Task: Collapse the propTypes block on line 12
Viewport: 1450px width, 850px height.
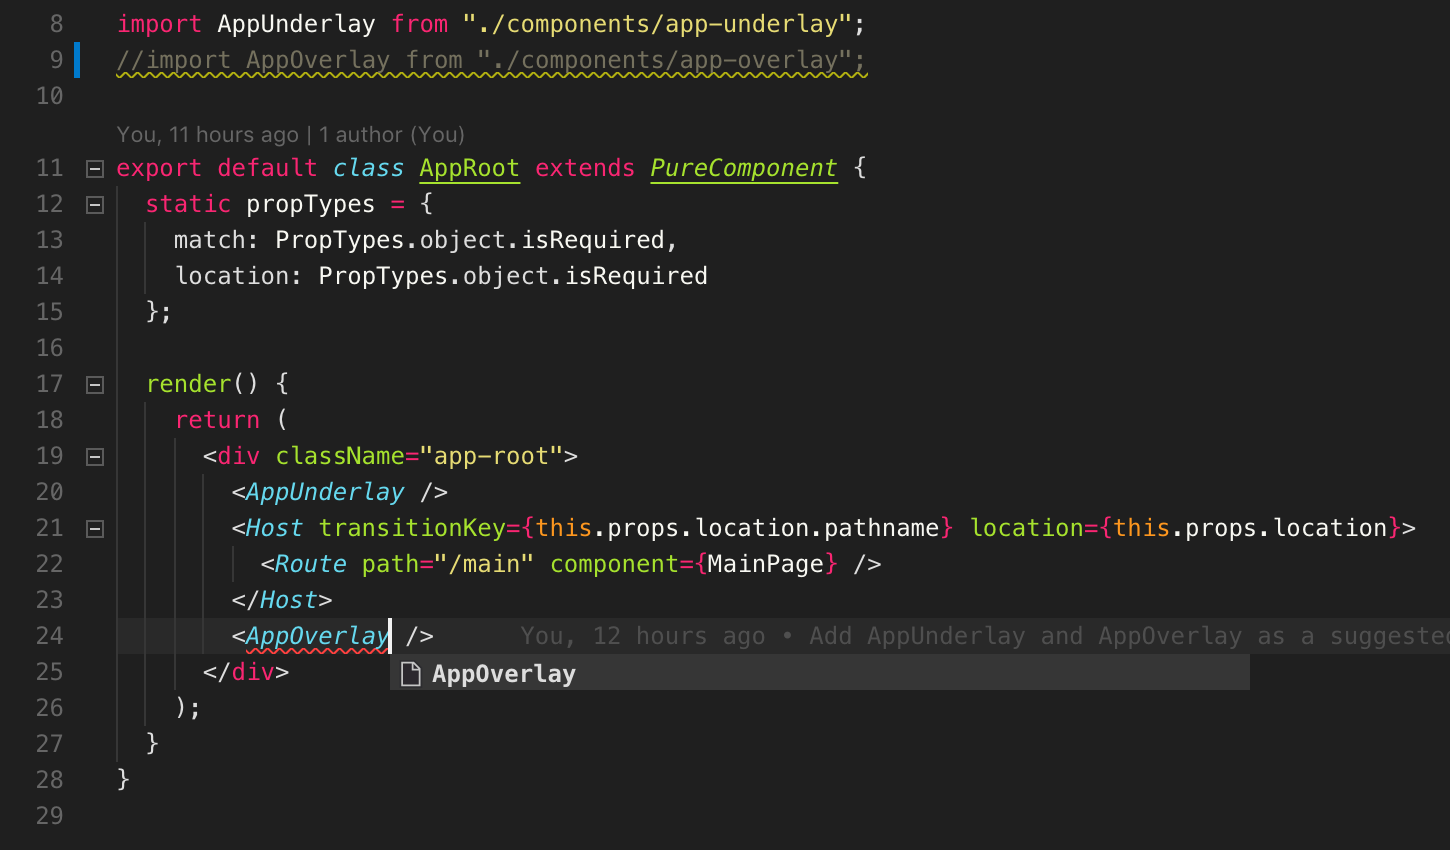Action: (94, 204)
